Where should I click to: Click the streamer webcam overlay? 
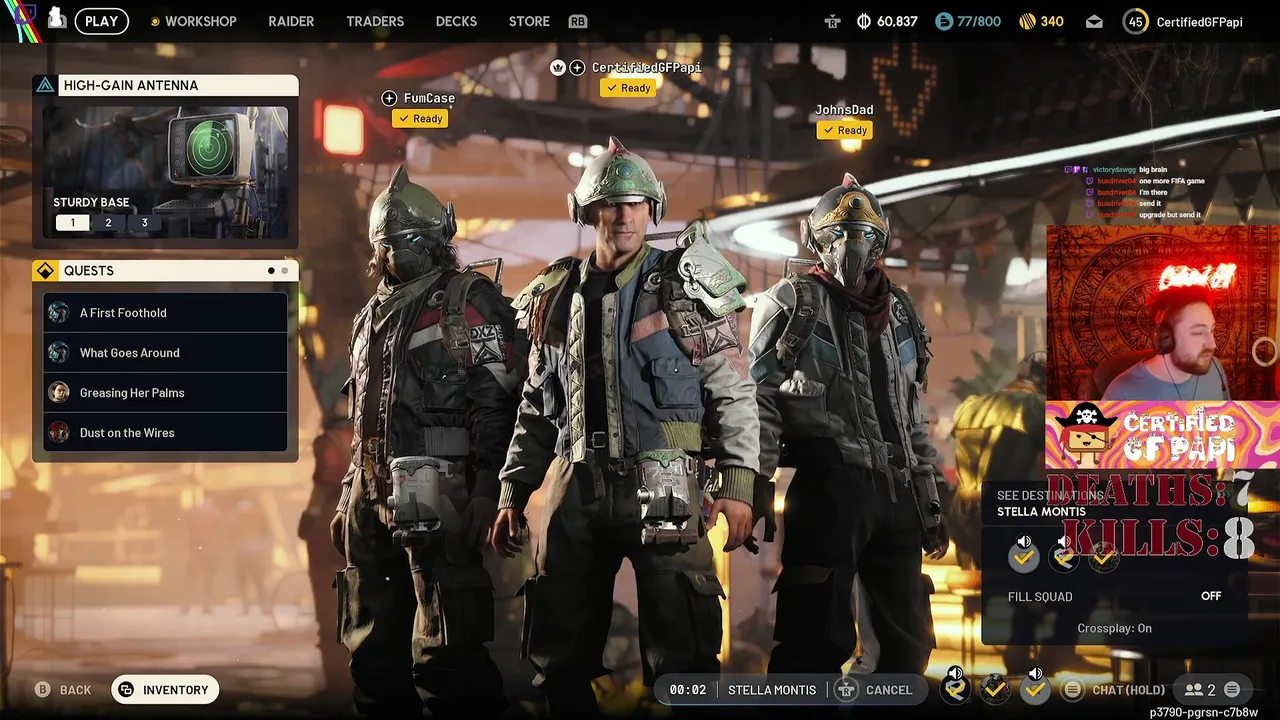click(x=1162, y=313)
